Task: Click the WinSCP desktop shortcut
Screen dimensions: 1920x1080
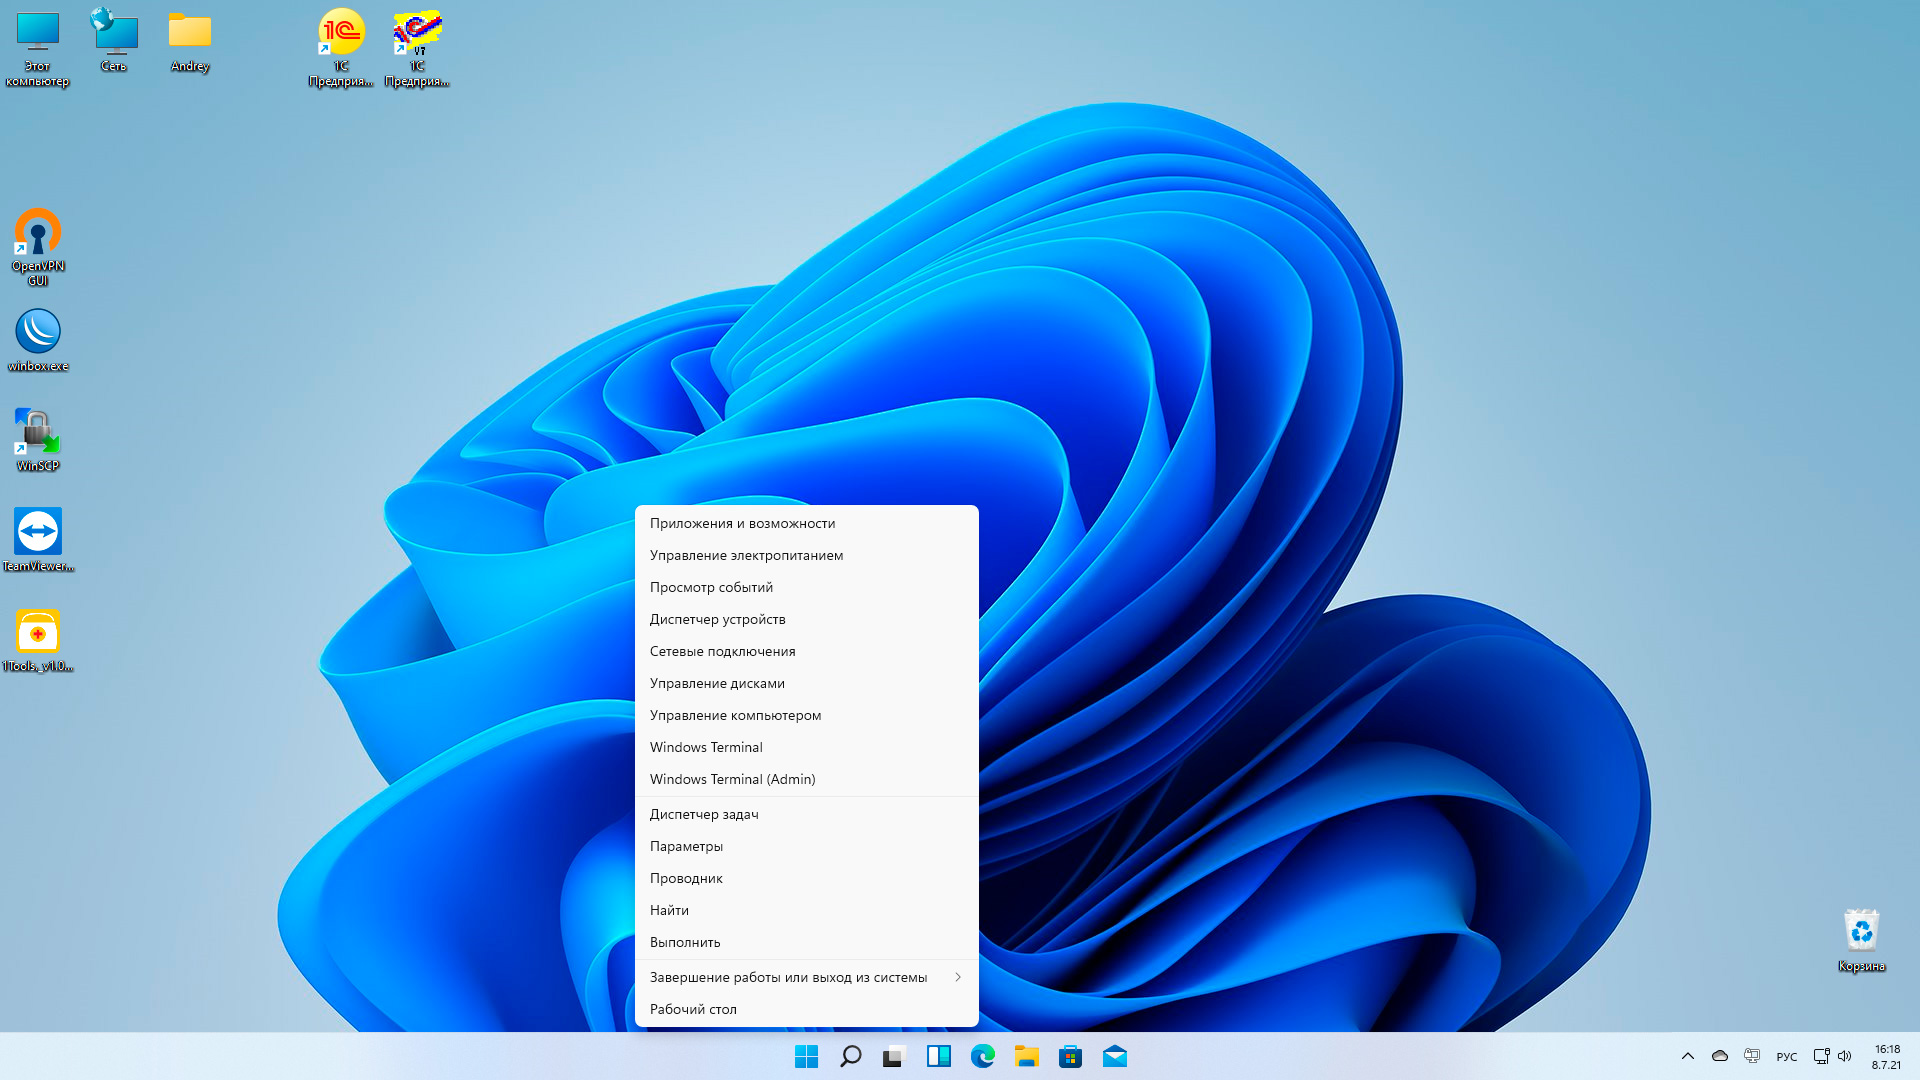Action: [x=38, y=433]
